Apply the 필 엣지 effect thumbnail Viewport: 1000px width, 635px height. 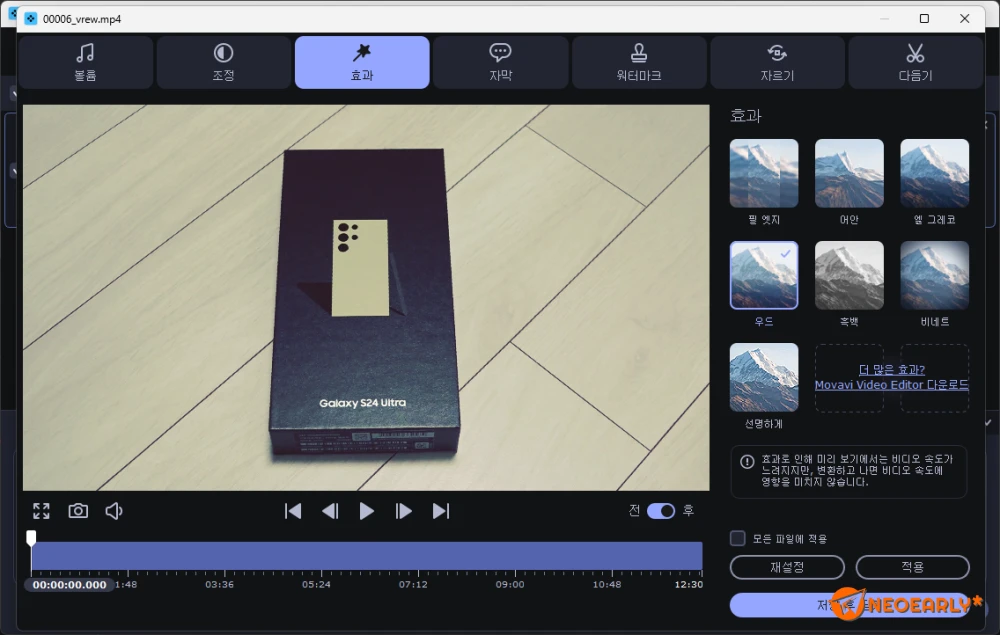tap(764, 173)
